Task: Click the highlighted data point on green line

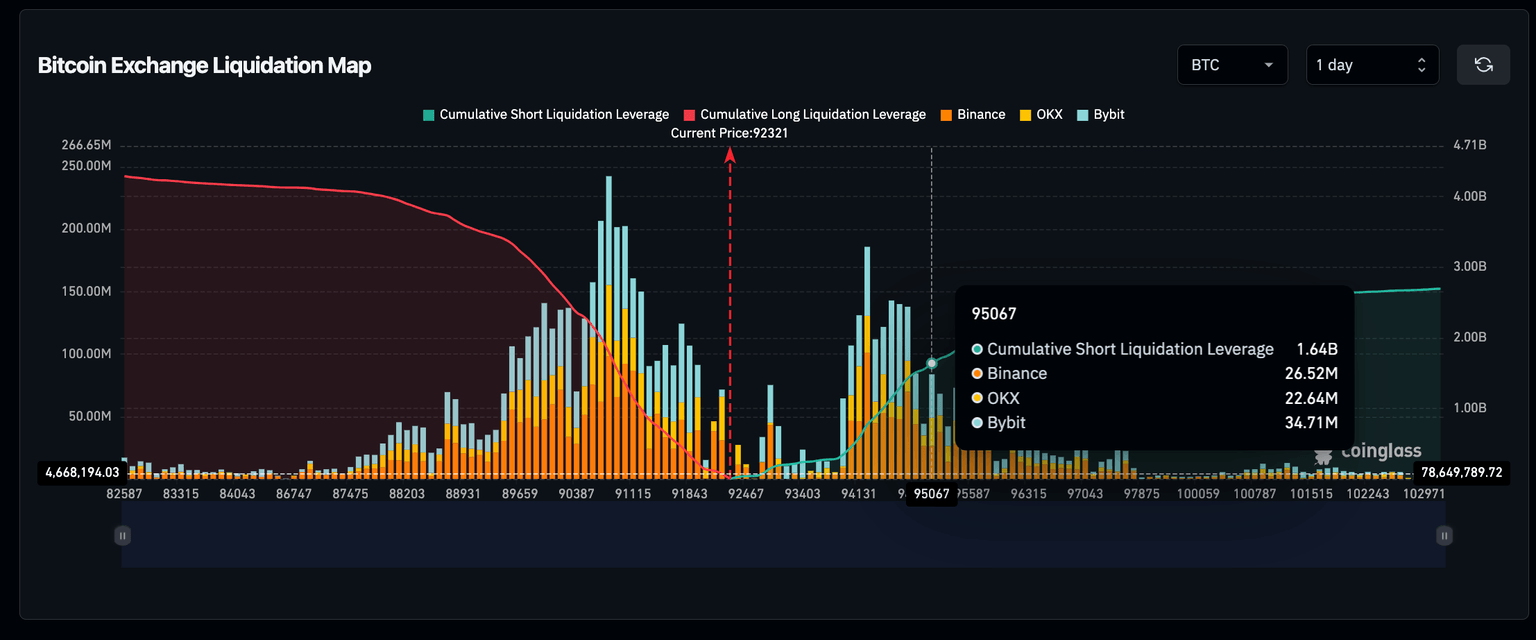Action: [932, 363]
